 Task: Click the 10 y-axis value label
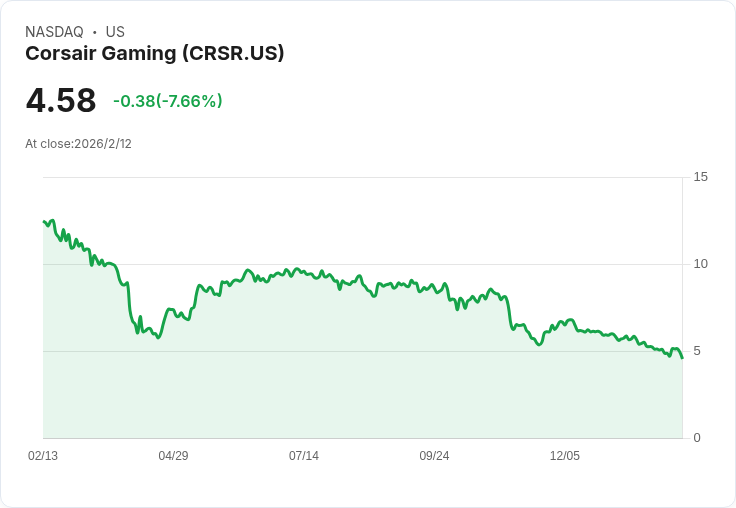point(700,264)
